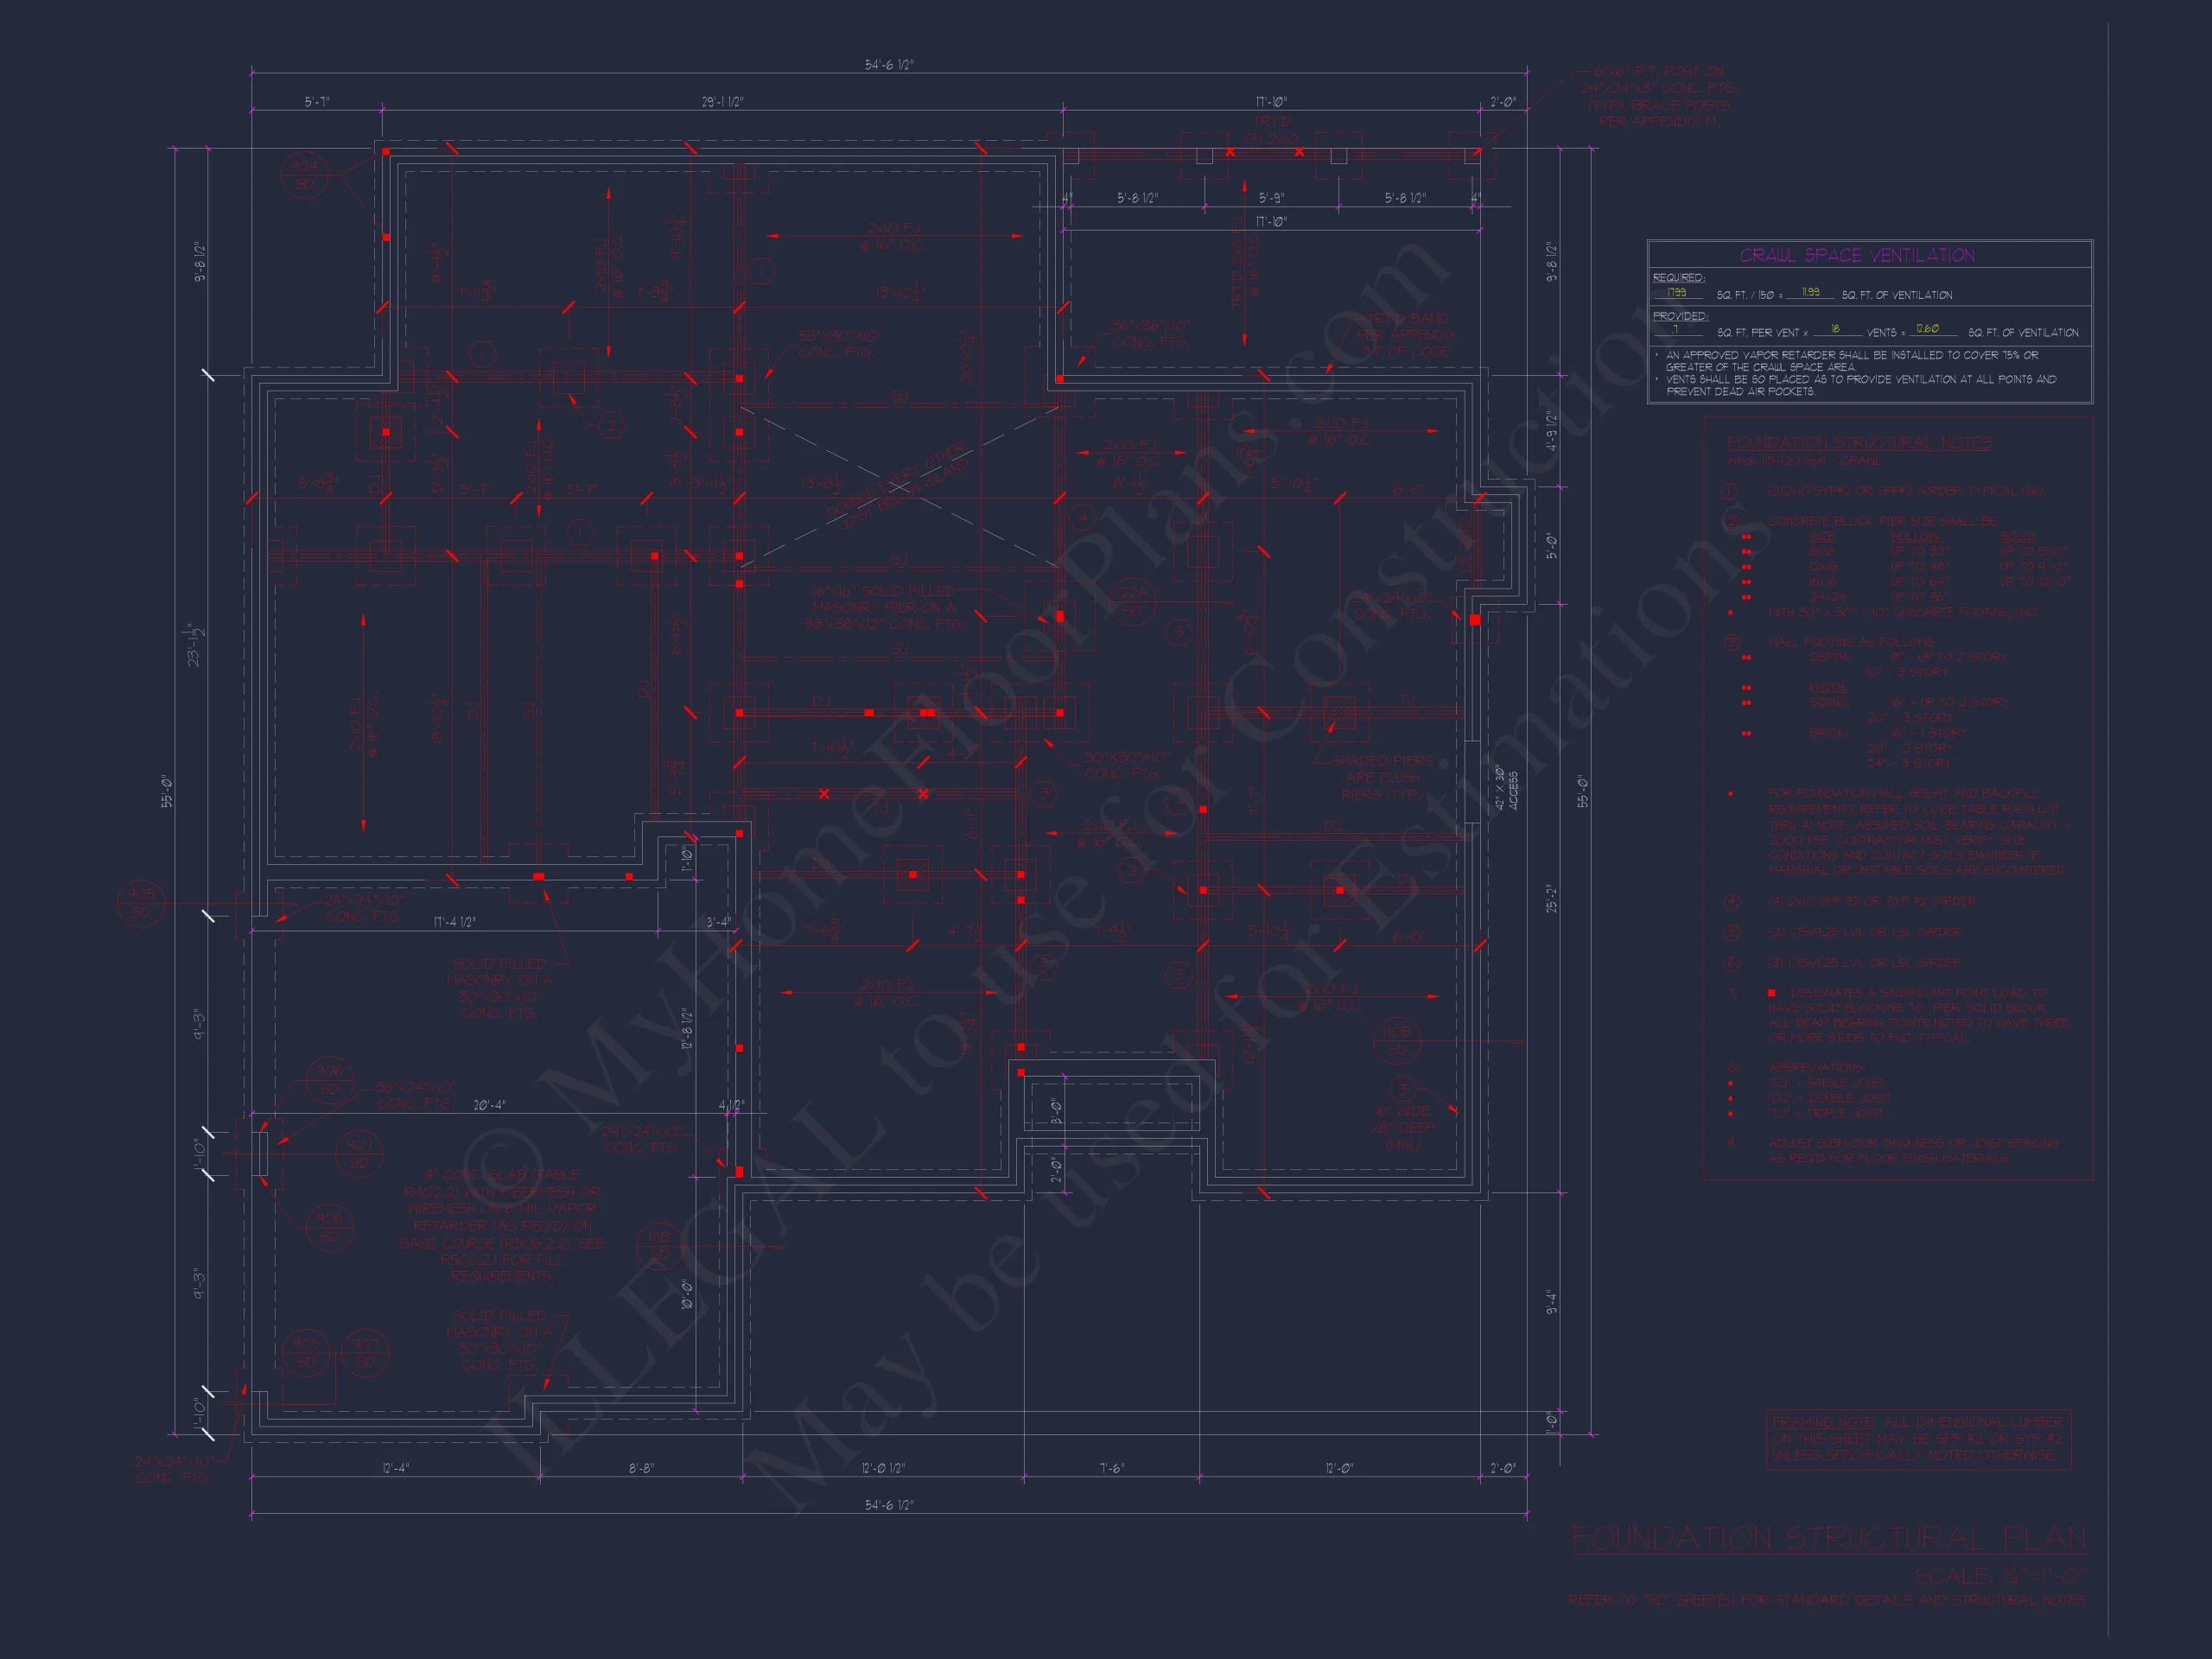Click the 'CRAWL SPACE VENTILATION' table title

pyautogui.click(x=1857, y=255)
